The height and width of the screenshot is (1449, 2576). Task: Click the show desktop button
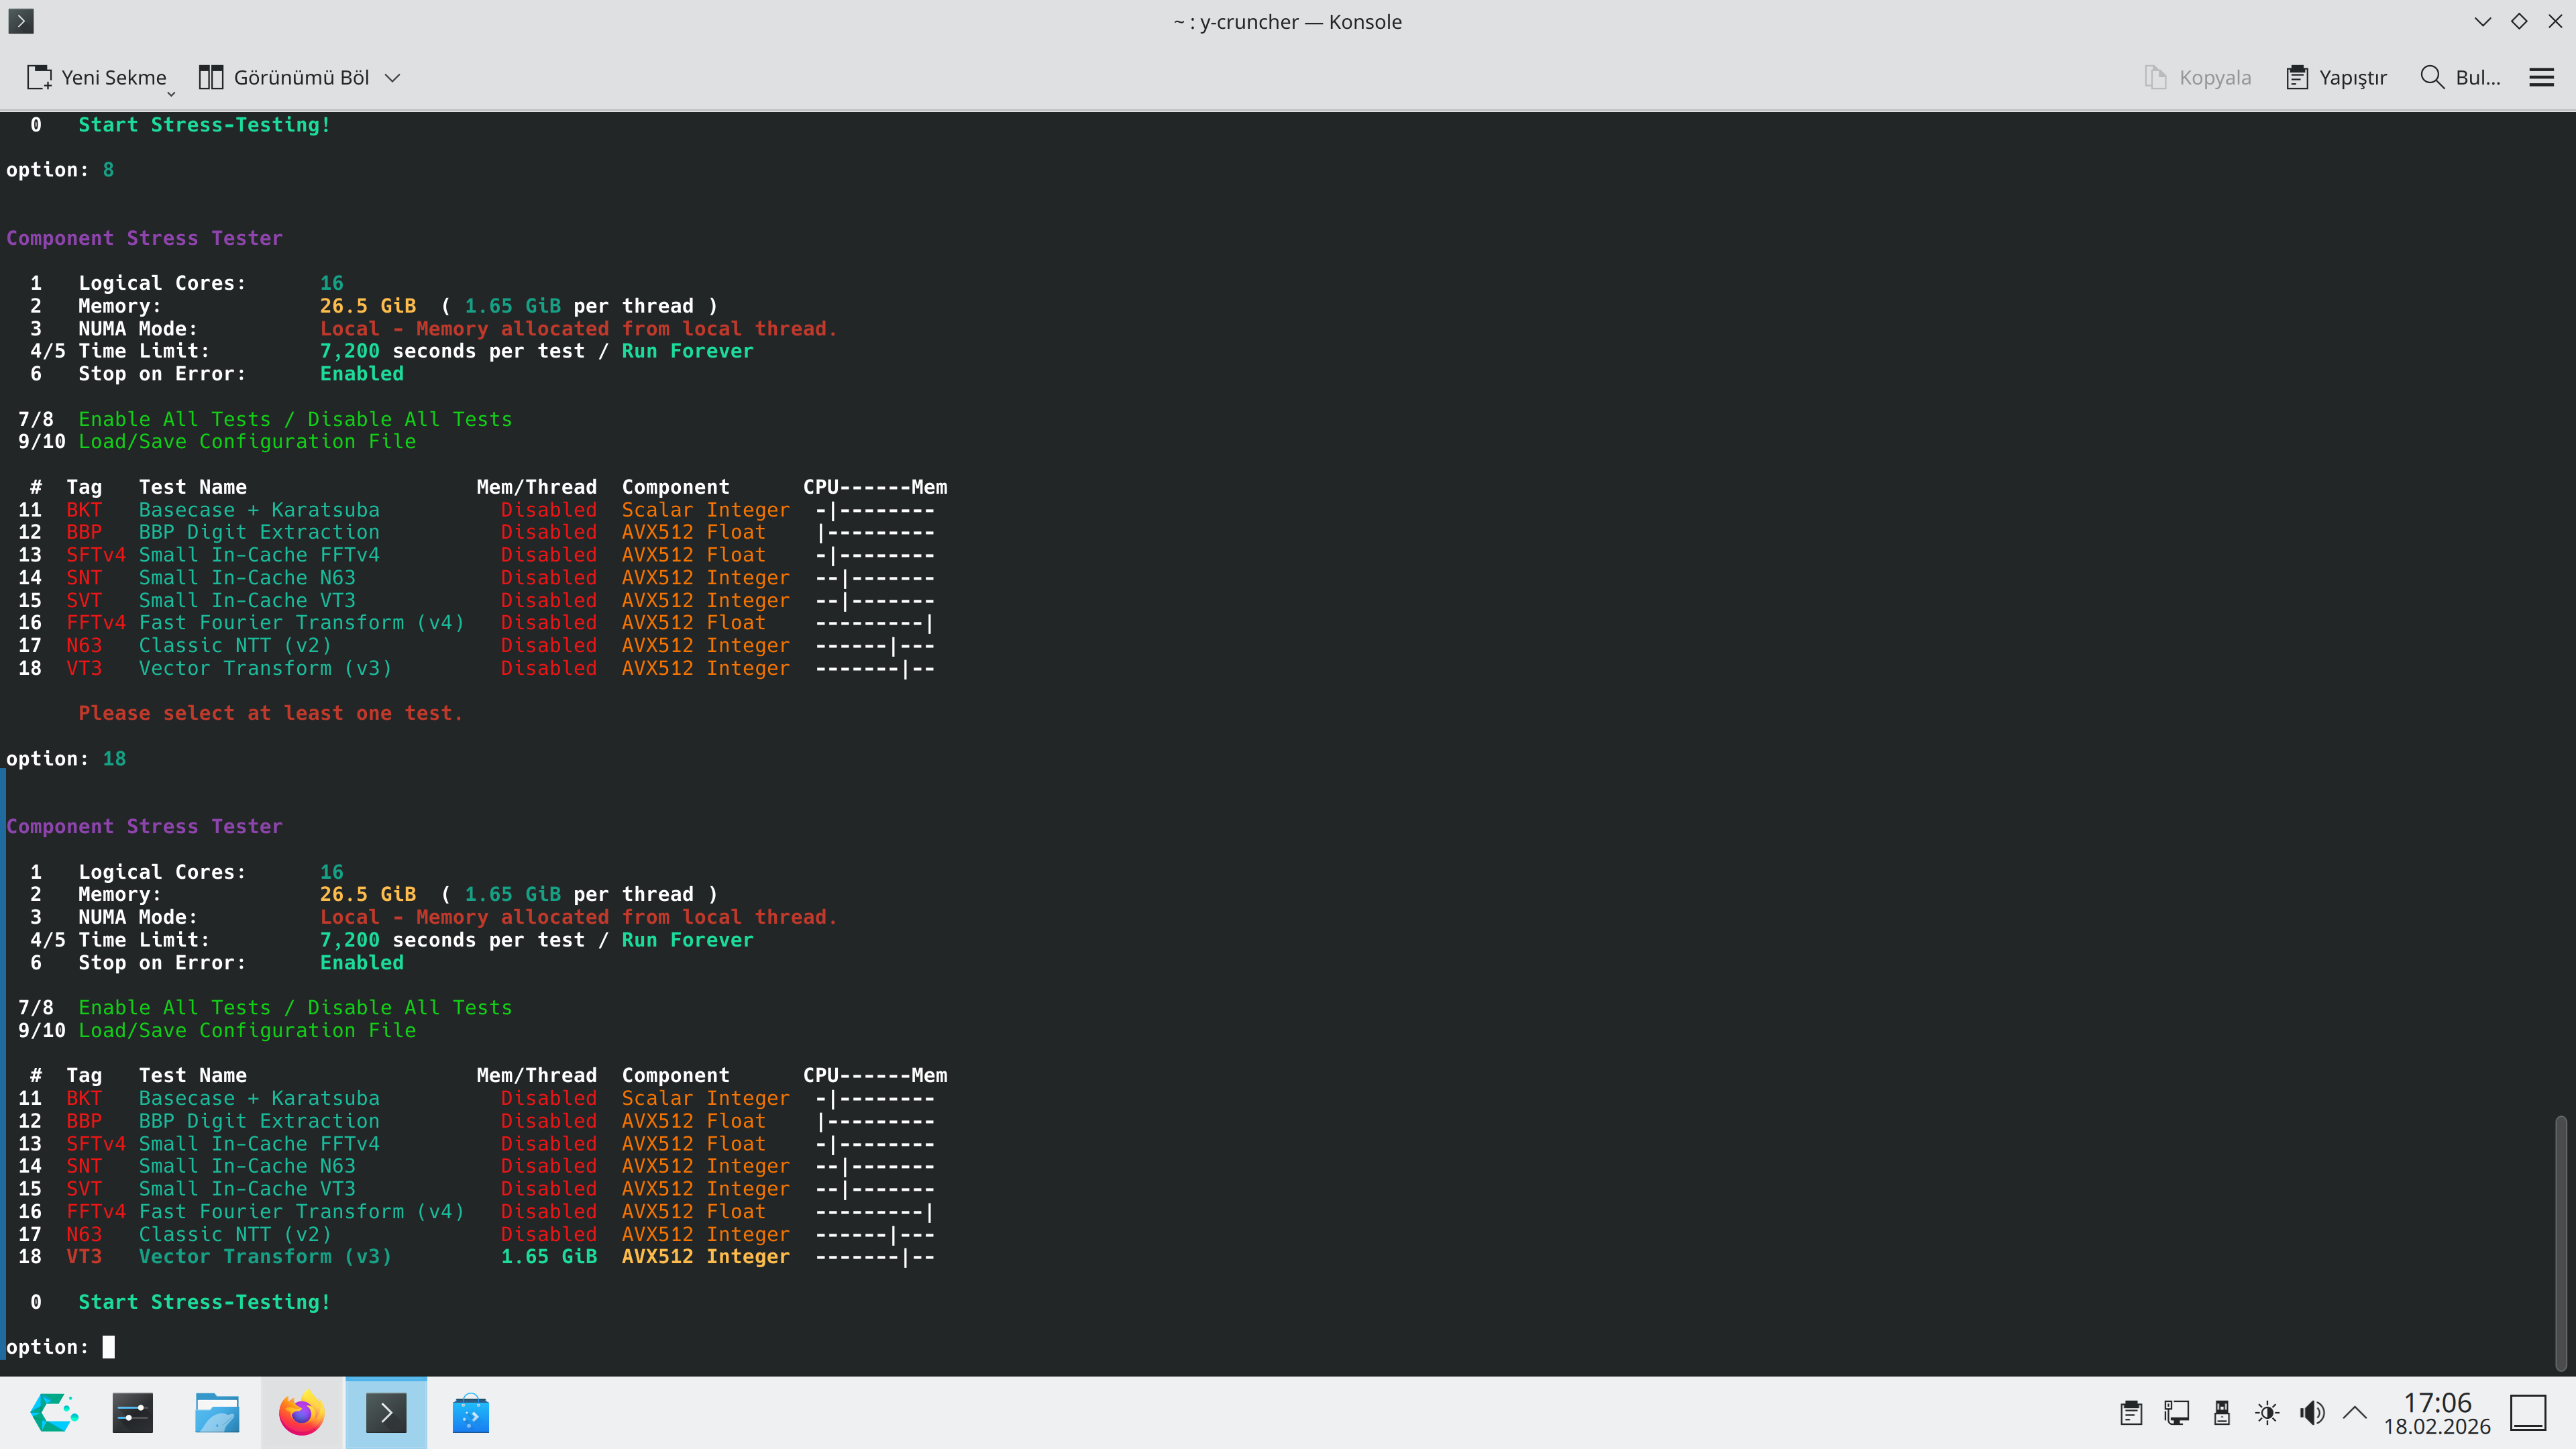[x=2528, y=1413]
